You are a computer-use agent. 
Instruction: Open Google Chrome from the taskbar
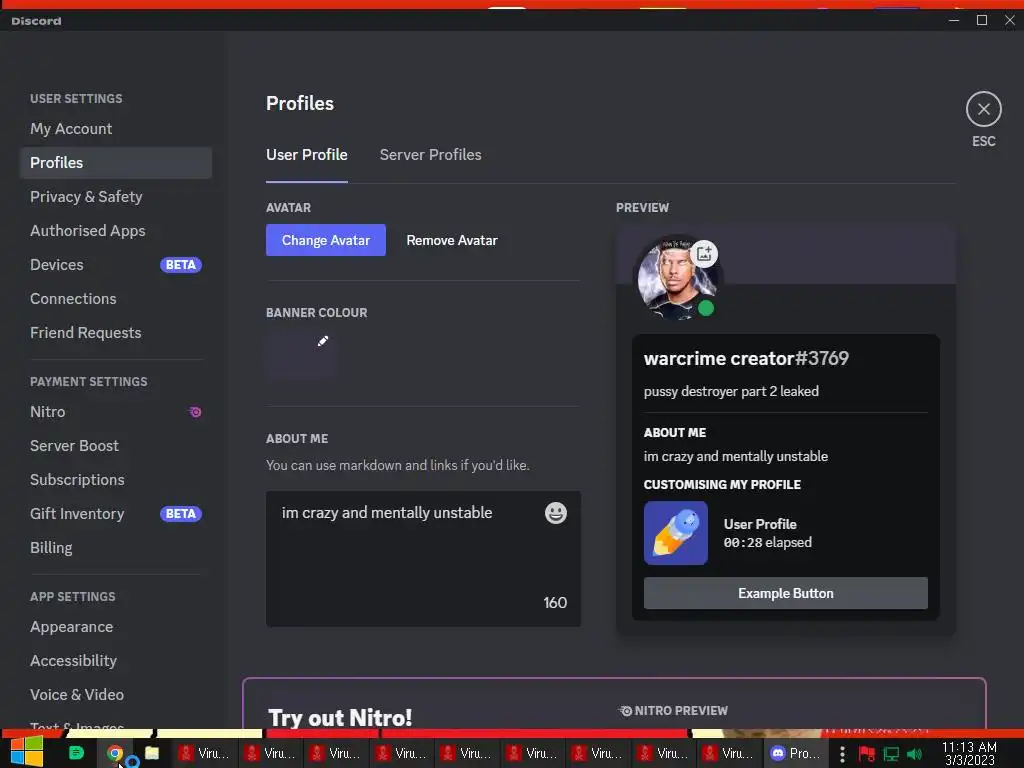click(x=115, y=753)
